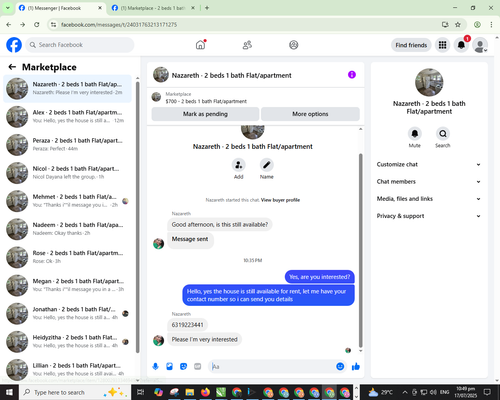Open File Explorer from the taskbar
The width and height of the screenshot is (500, 400).
coord(190,392)
